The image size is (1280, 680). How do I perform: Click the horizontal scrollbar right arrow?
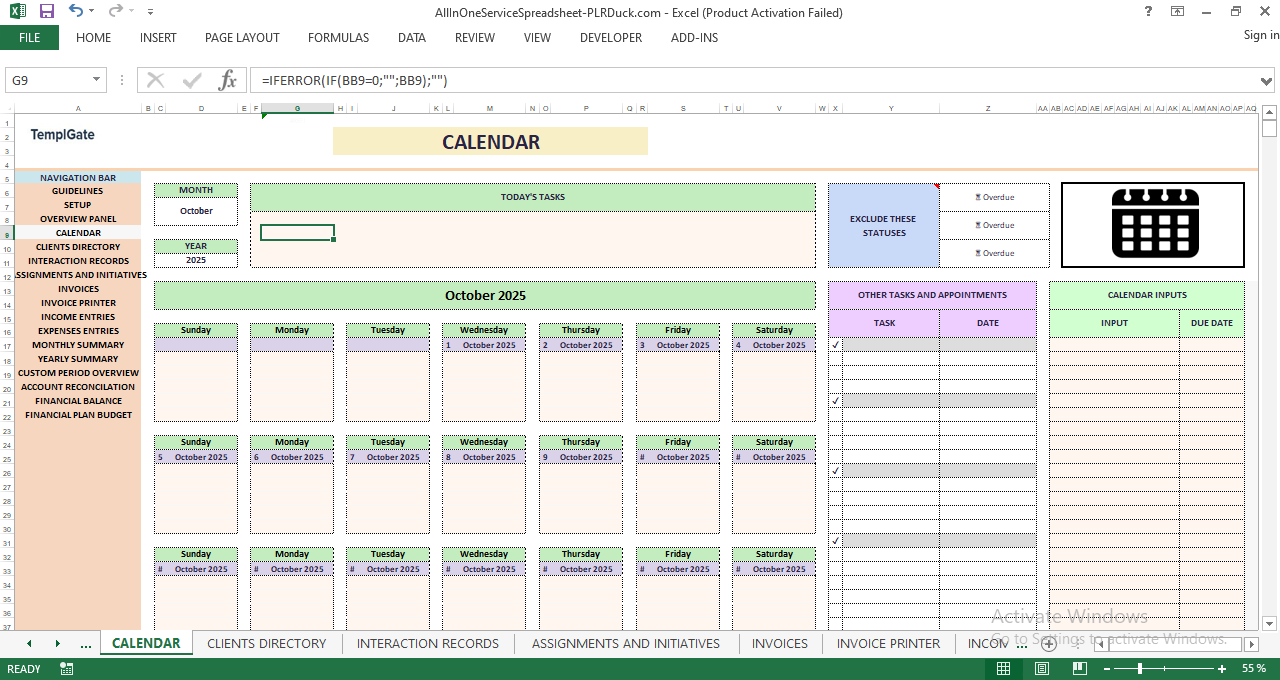pos(1250,644)
